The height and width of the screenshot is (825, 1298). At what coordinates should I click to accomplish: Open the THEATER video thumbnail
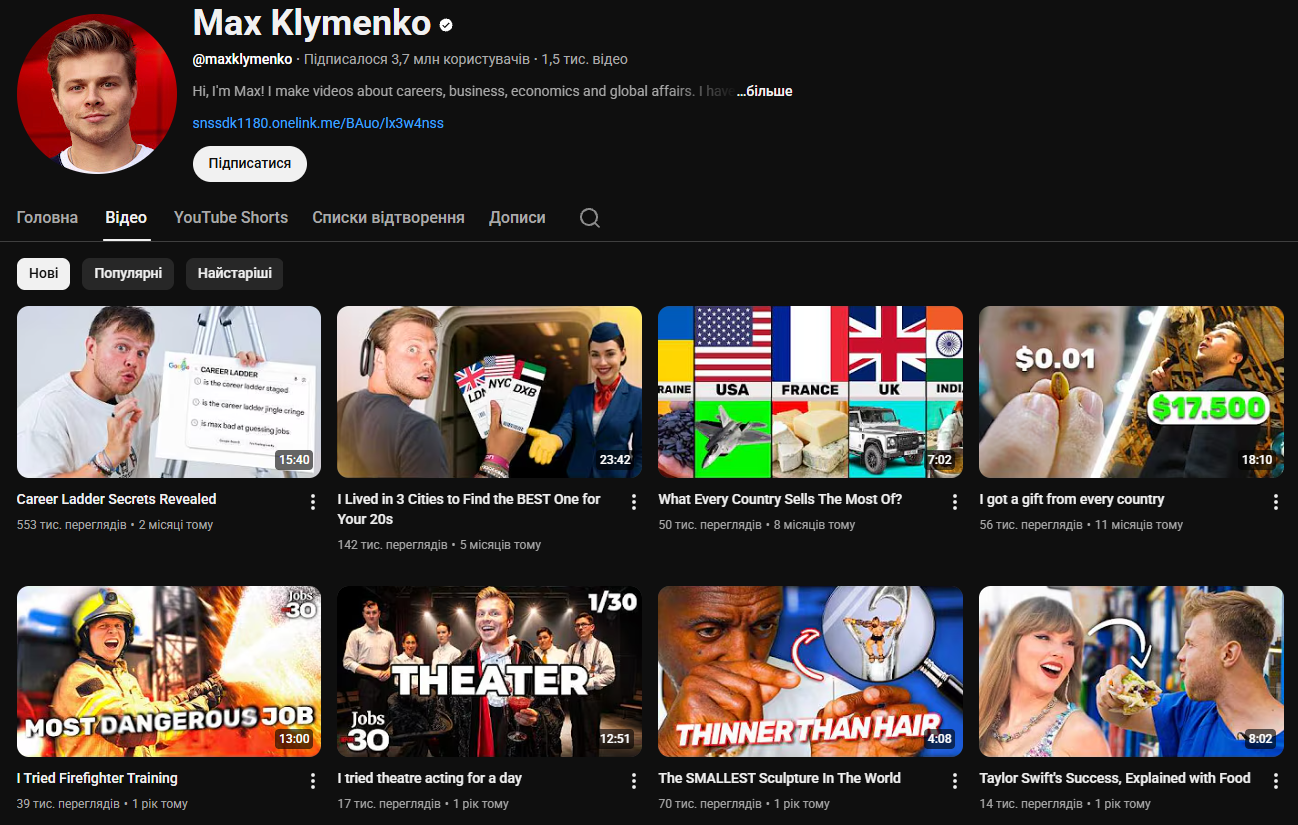pos(489,671)
